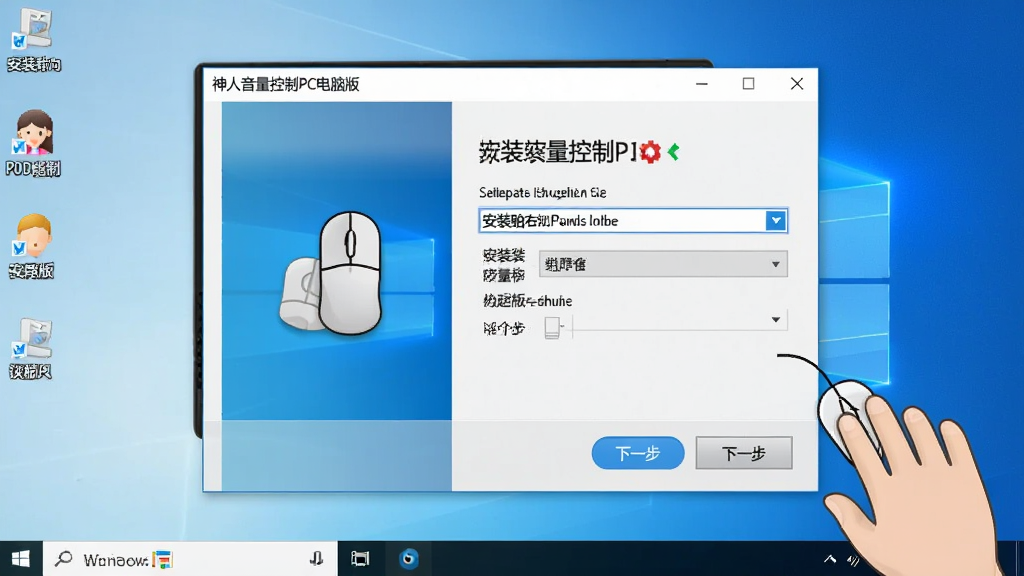
Task: Click the blue 下一步 button
Action: [x=637, y=453]
